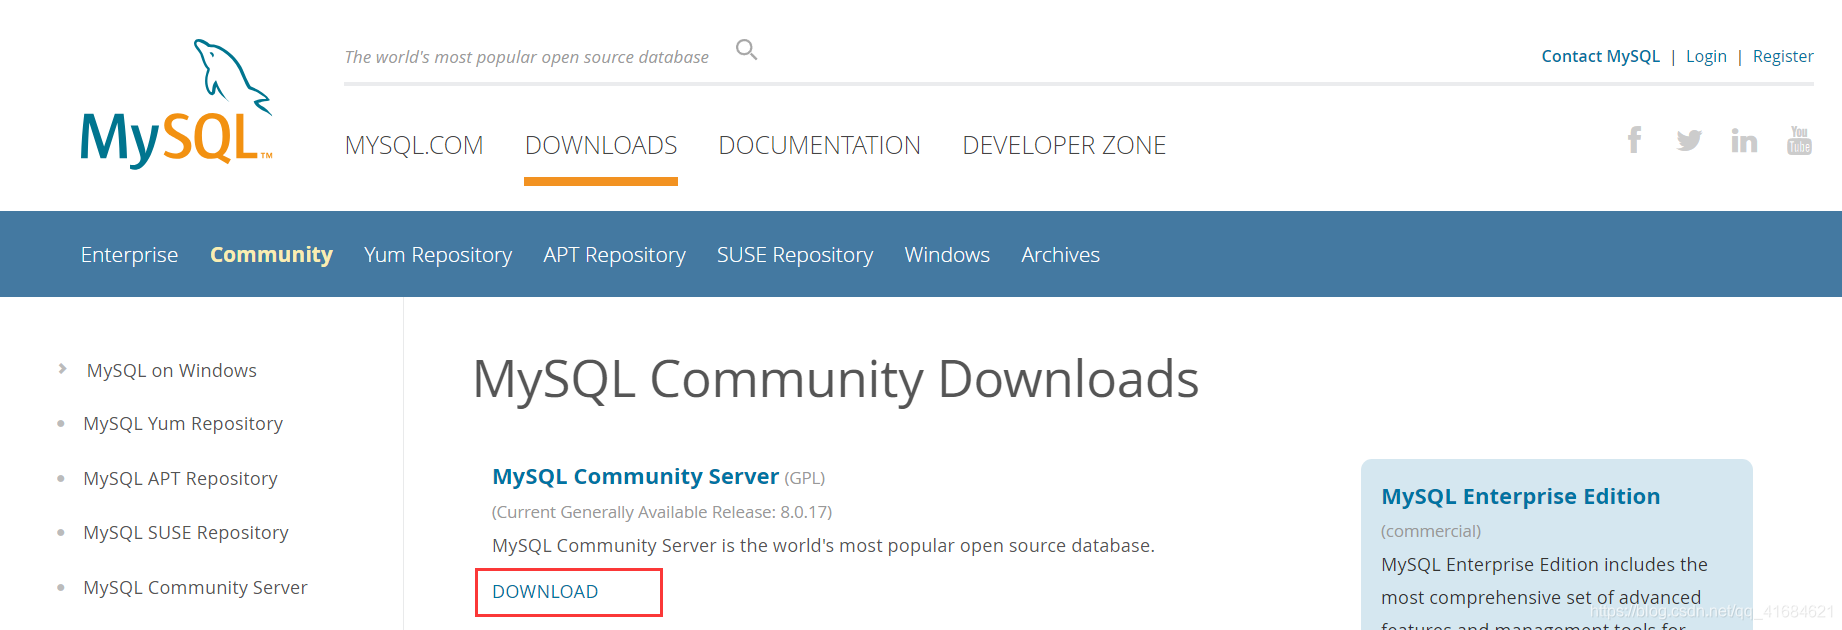Expand MySQL on Windows sidebar arrow
The height and width of the screenshot is (630, 1842).
[63, 369]
